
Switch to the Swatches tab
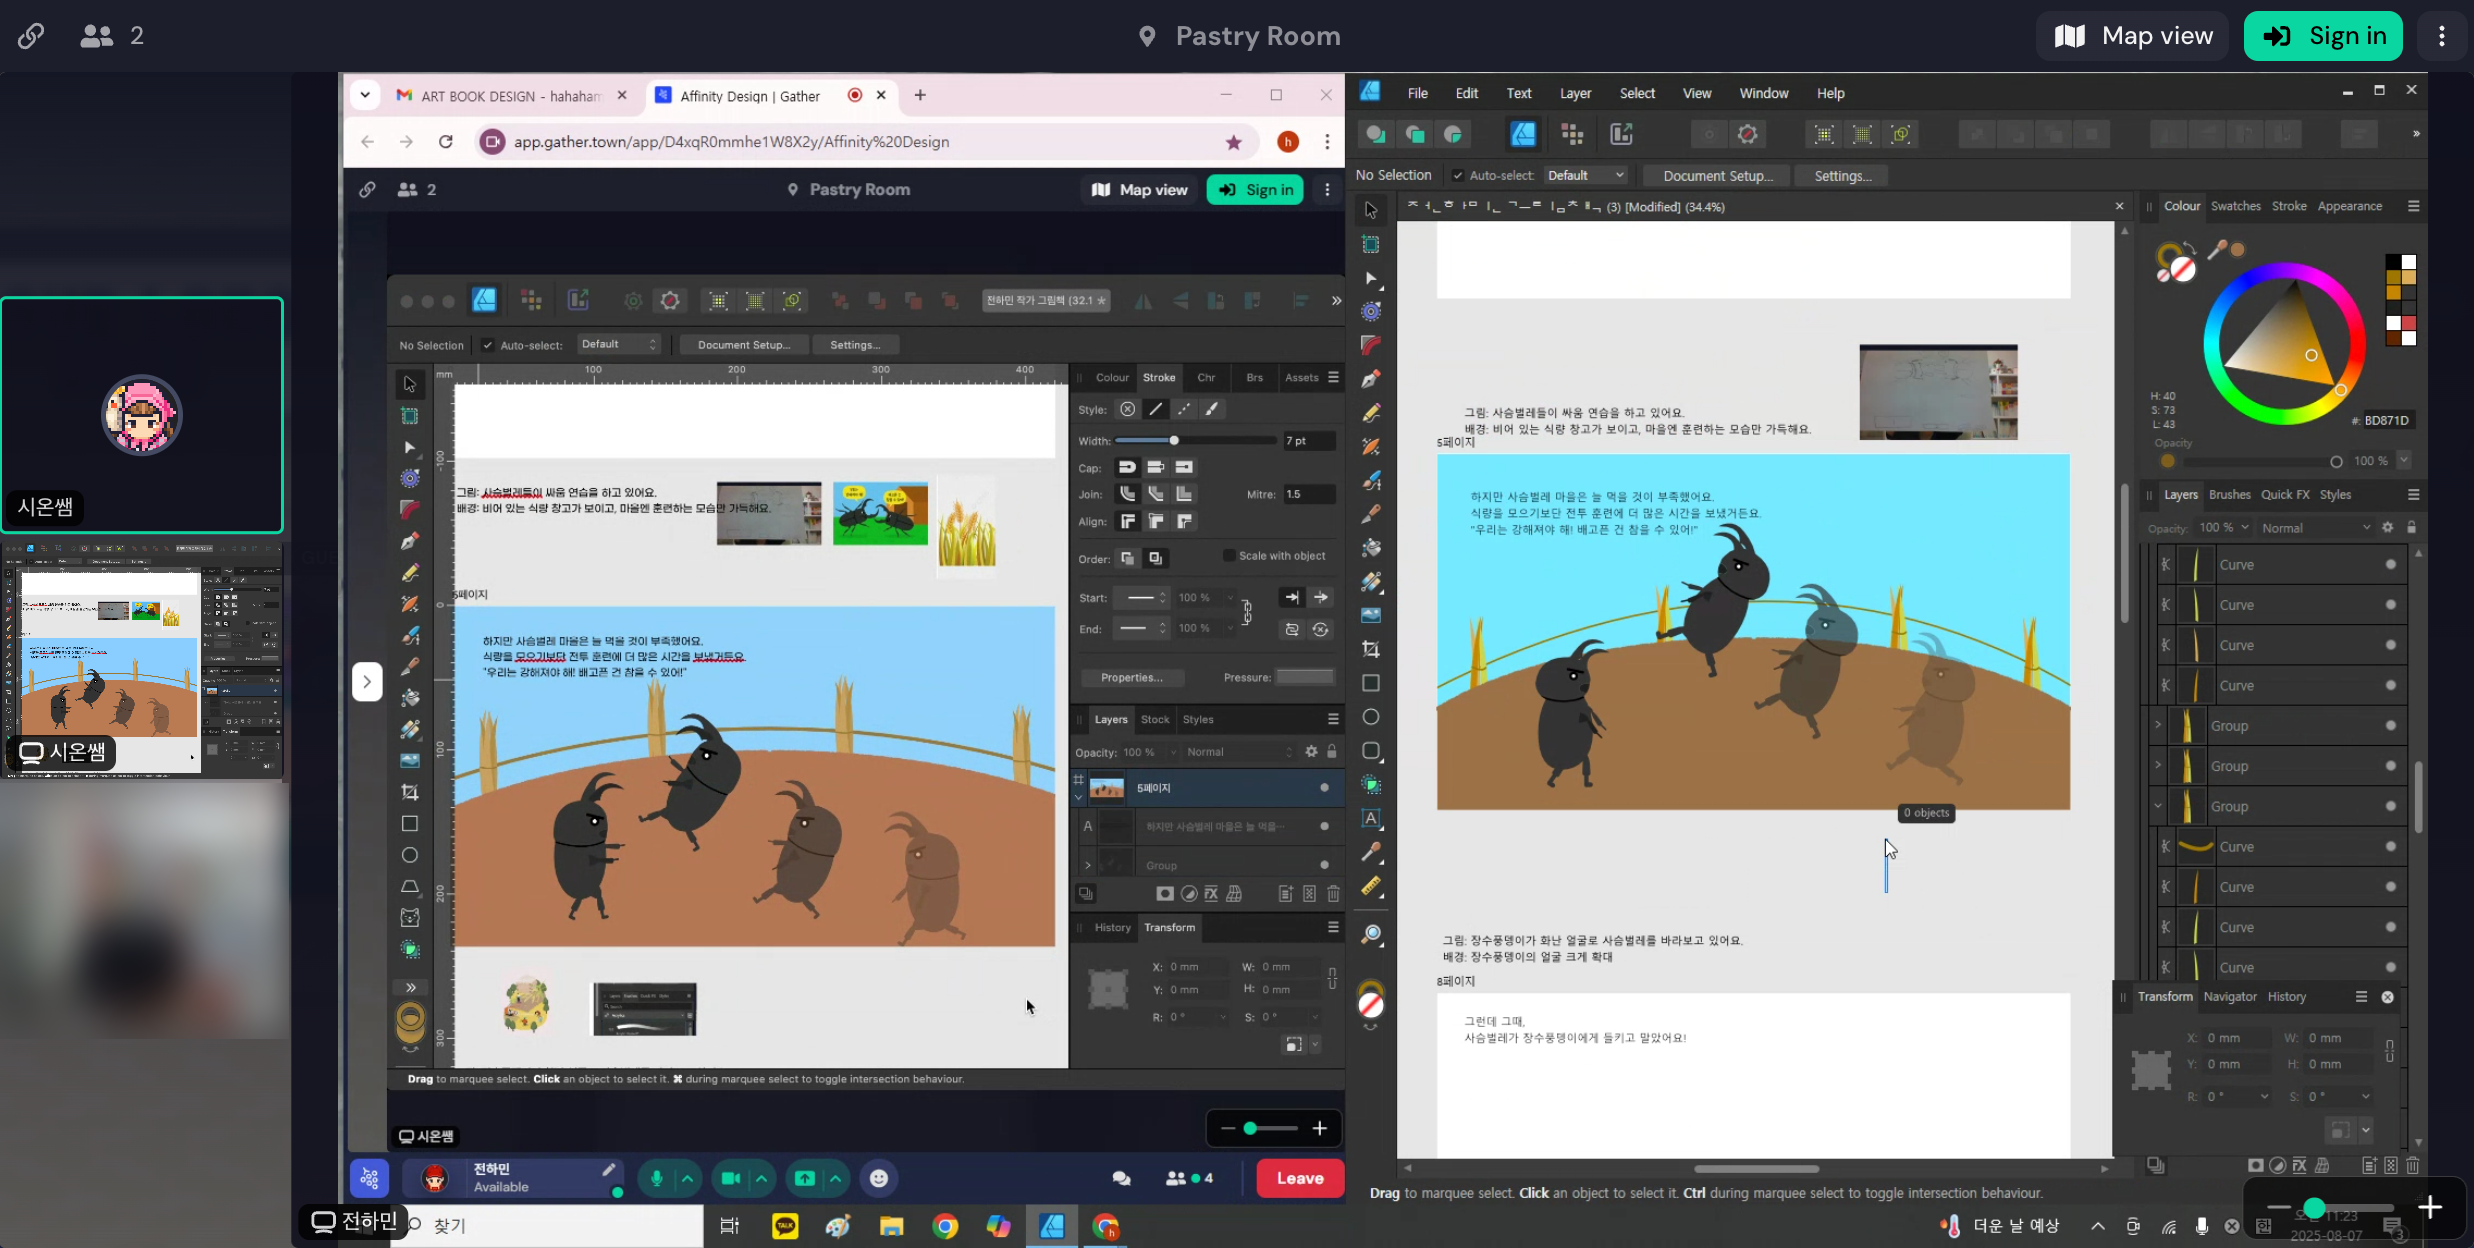pyautogui.click(x=2235, y=206)
